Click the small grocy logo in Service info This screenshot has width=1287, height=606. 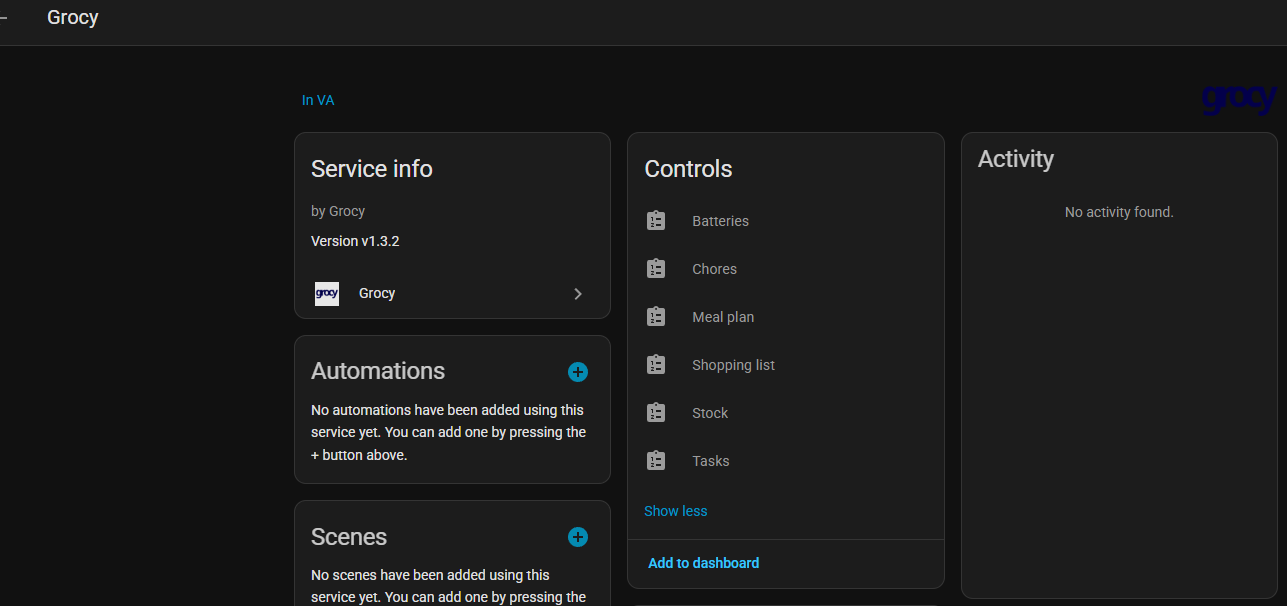(x=327, y=293)
